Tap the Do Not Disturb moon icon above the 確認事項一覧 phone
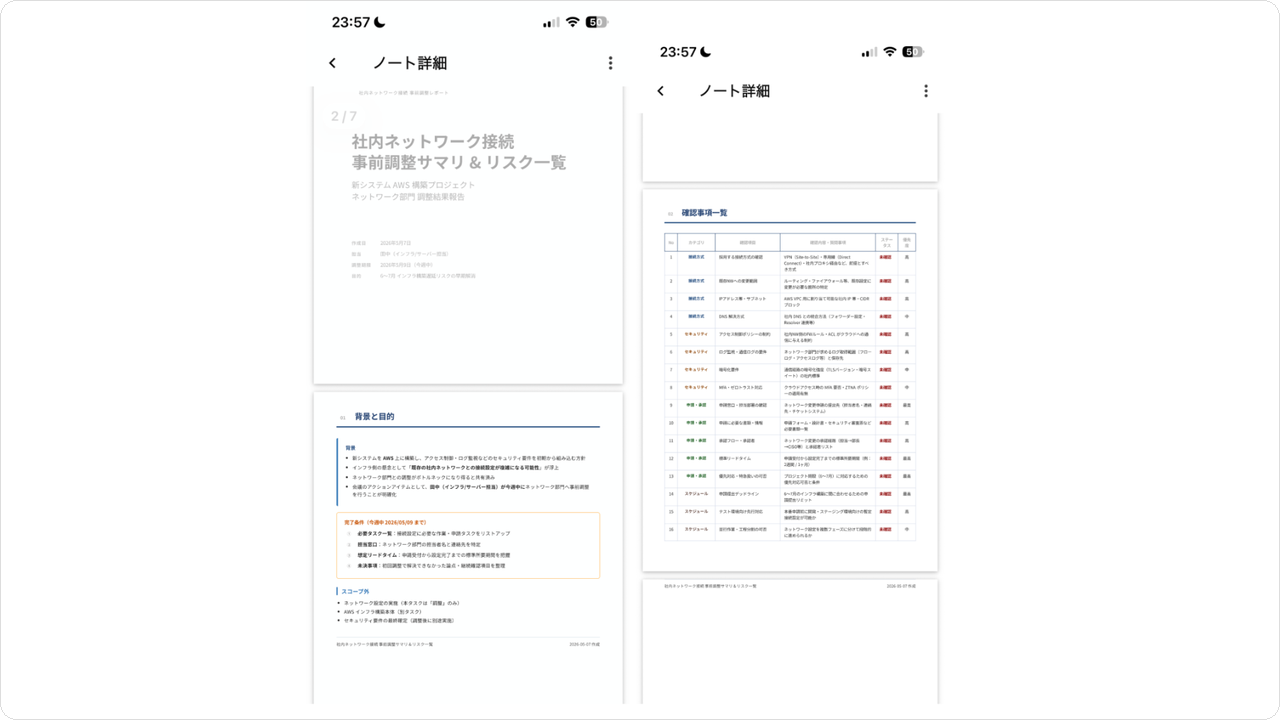Screen dimensions: 1280x720 706,52
